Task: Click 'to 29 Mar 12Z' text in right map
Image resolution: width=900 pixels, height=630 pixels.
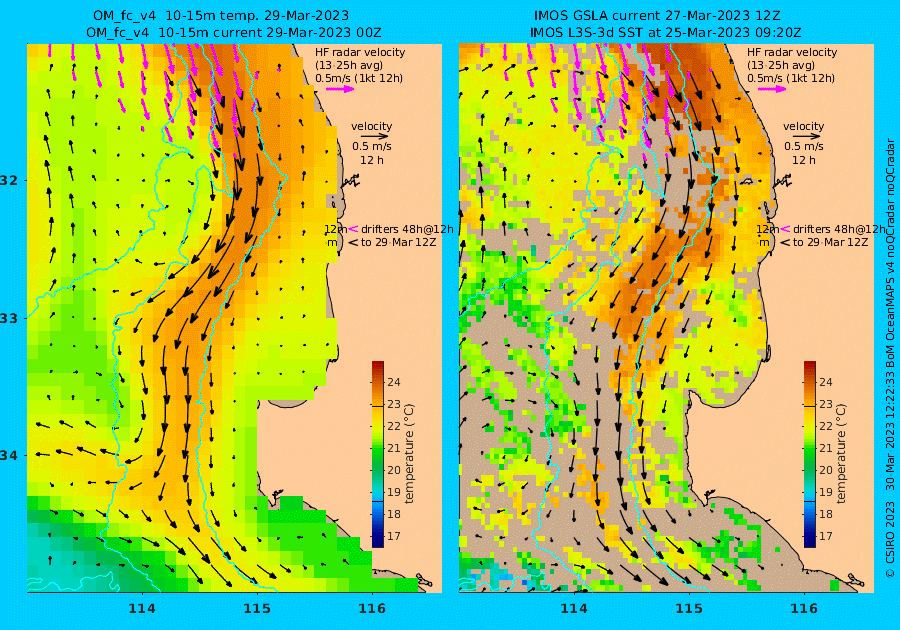Action: [830, 242]
